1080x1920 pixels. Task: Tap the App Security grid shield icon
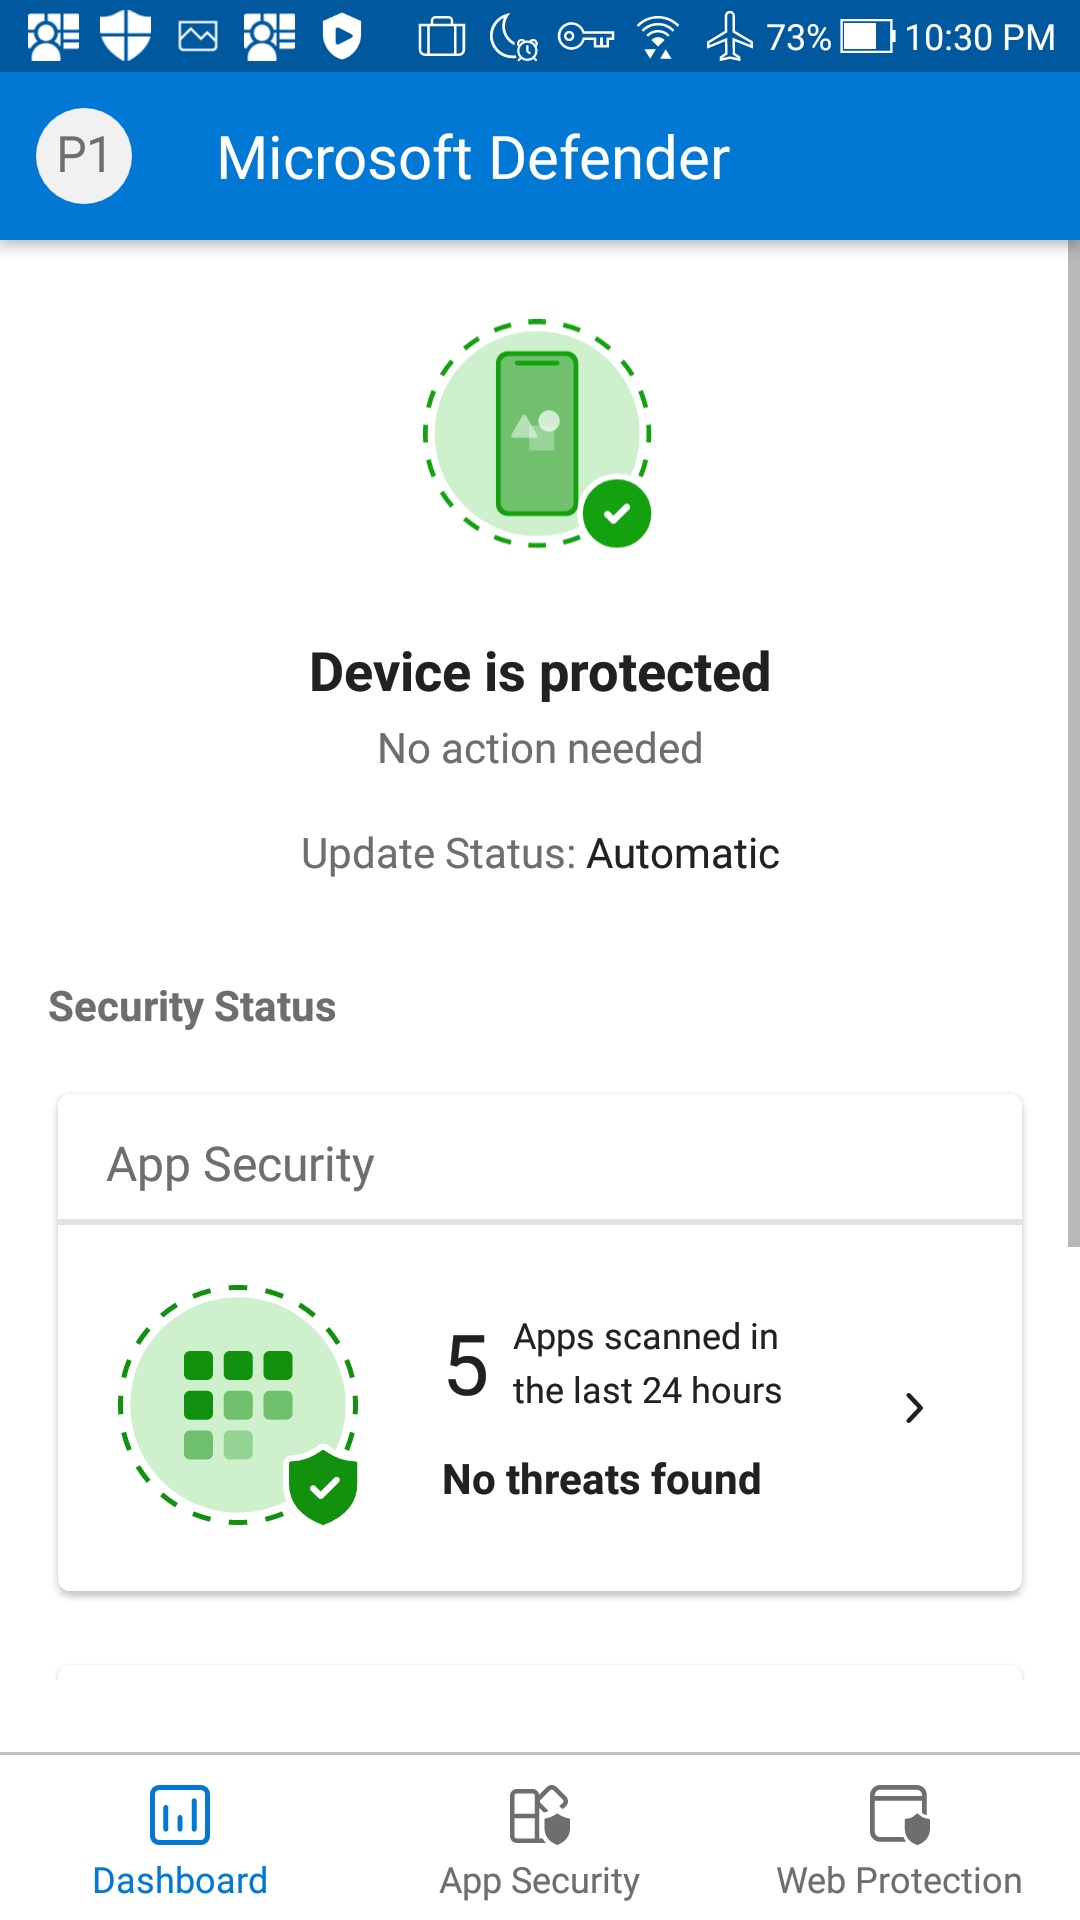(238, 1405)
